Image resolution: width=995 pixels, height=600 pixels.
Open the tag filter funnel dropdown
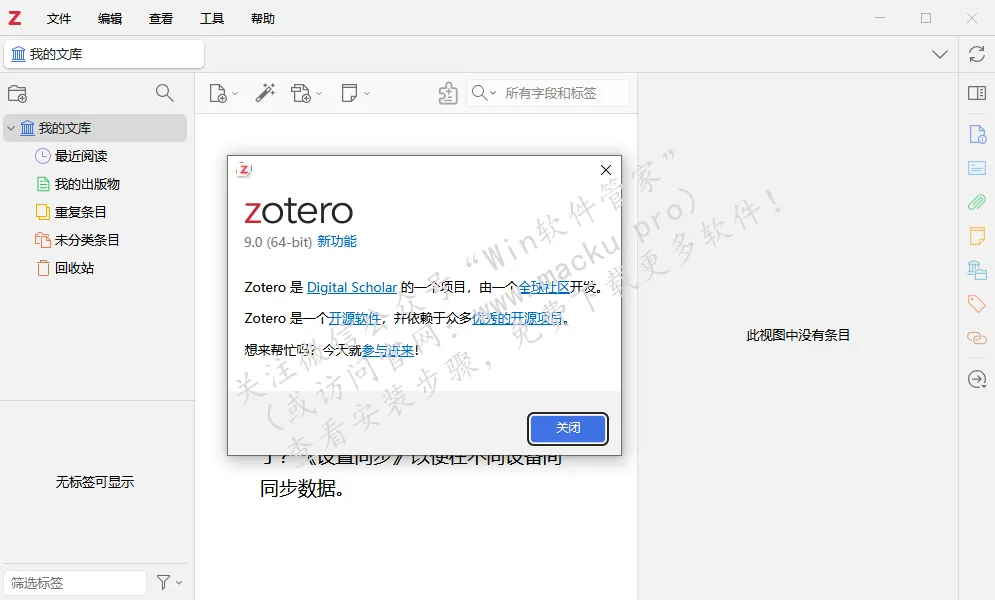(169, 582)
